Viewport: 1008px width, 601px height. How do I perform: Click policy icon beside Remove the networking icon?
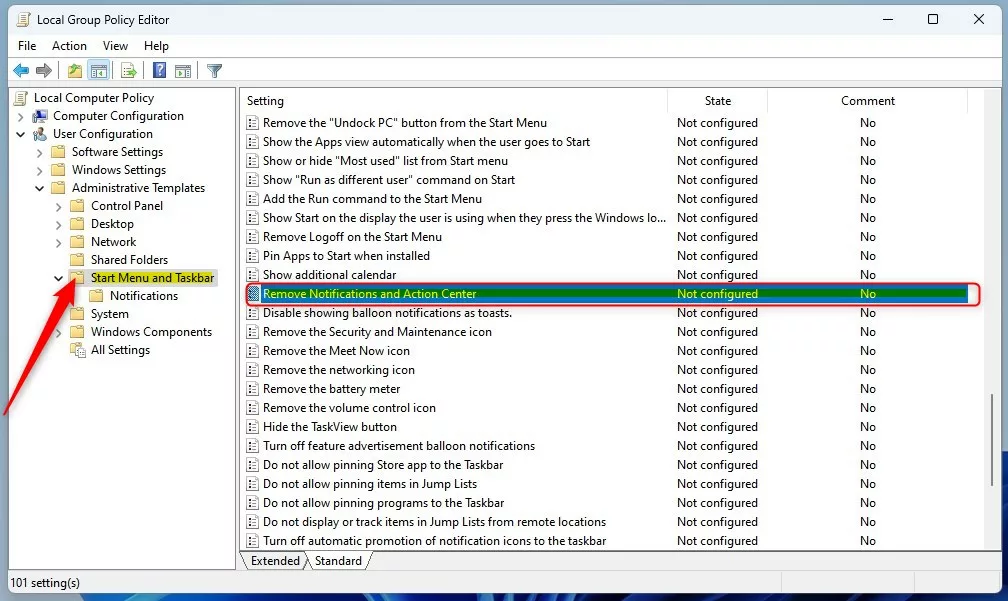coord(253,370)
